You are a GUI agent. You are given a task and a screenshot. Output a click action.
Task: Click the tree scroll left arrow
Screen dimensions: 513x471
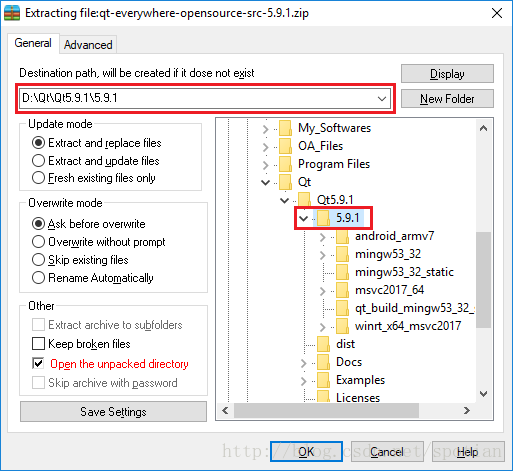[225, 410]
